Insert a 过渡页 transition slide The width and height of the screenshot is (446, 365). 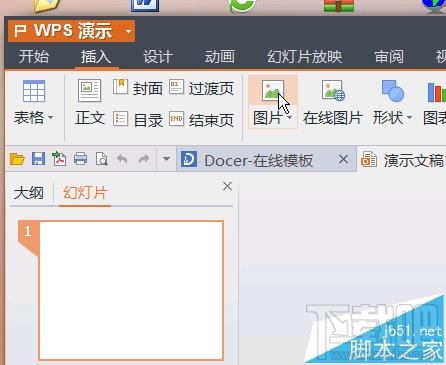[202, 88]
